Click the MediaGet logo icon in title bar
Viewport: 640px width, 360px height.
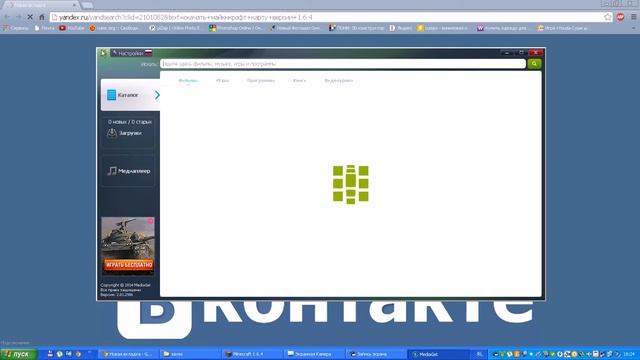[104, 53]
